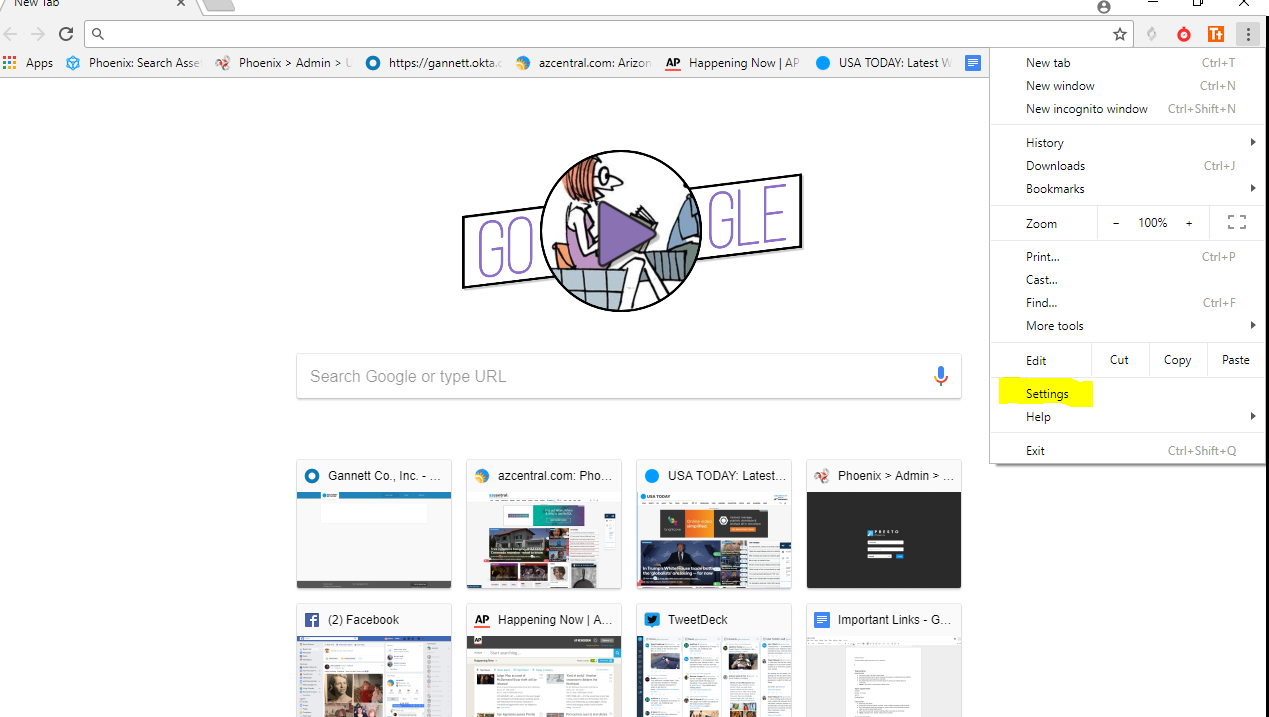Click the three-dot Chrome menu icon
The height and width of the screenshot is (717, 1269).
(x=1247, y=34)
